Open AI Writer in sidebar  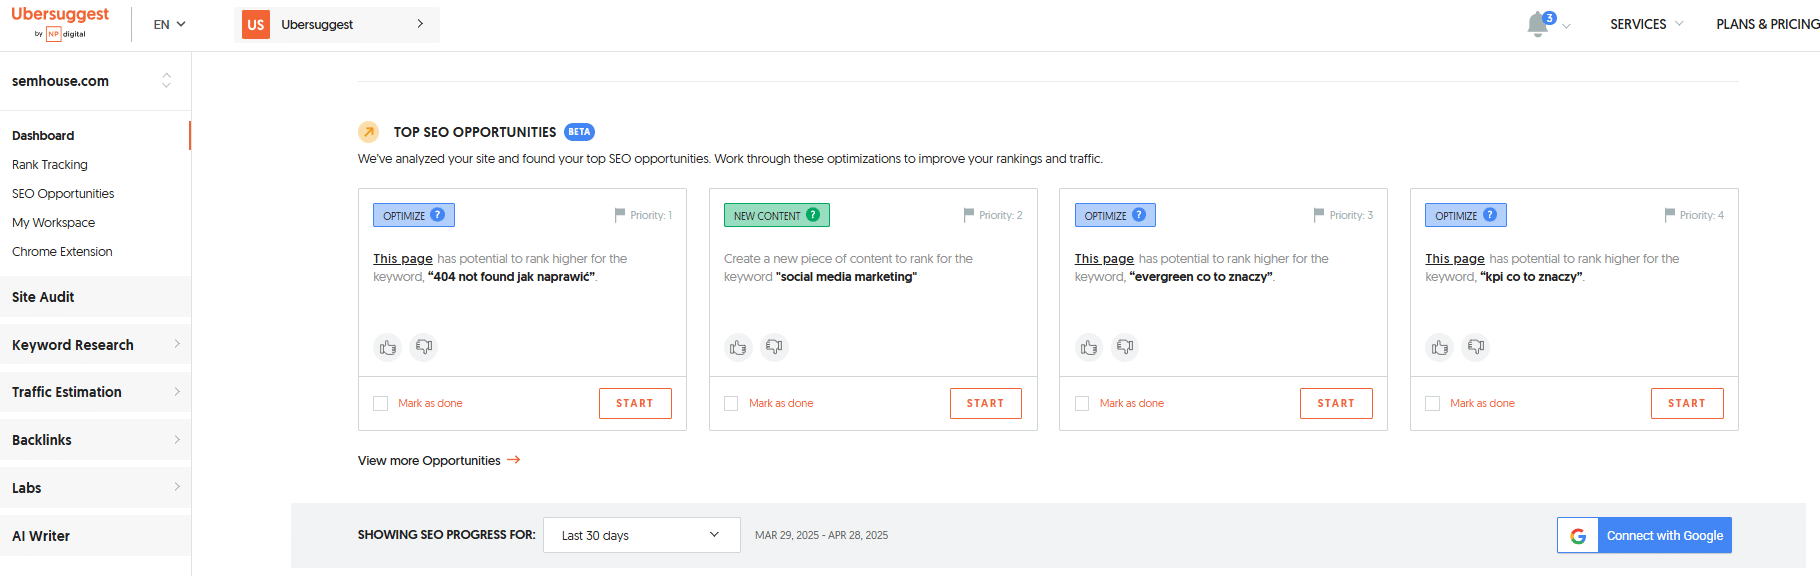(95, 536)
